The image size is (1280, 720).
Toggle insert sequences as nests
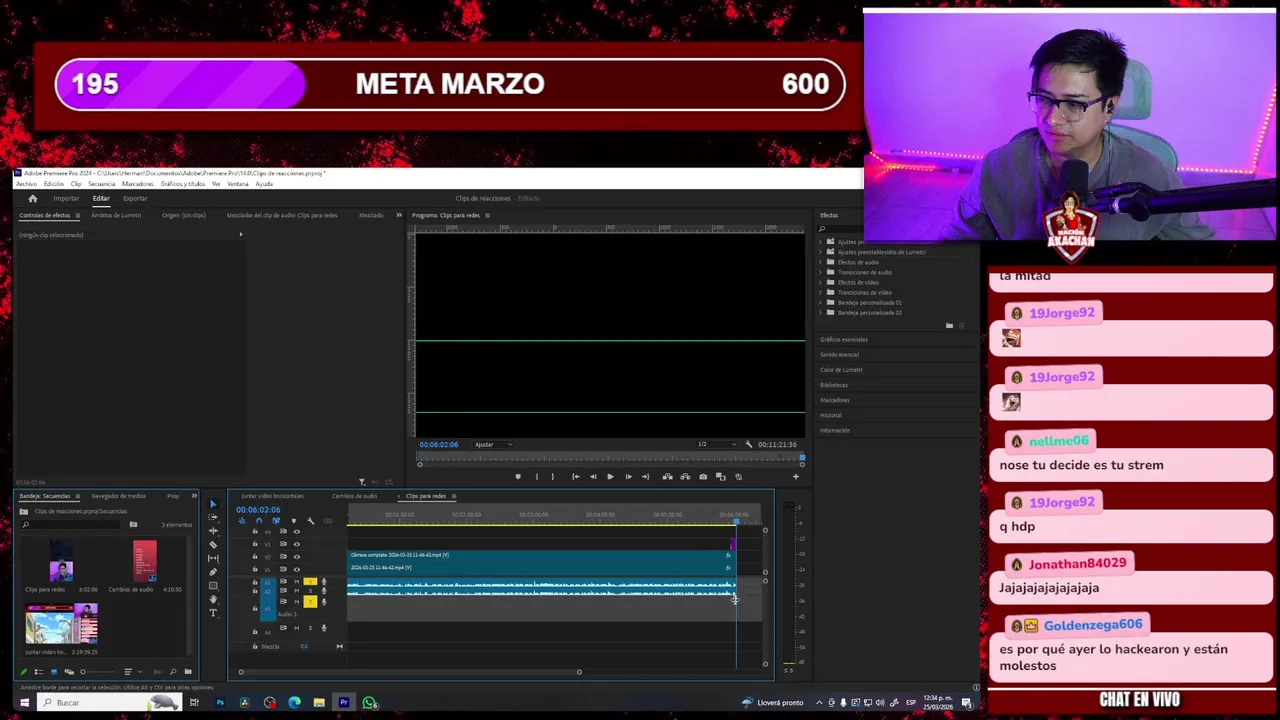coord(242,521)
